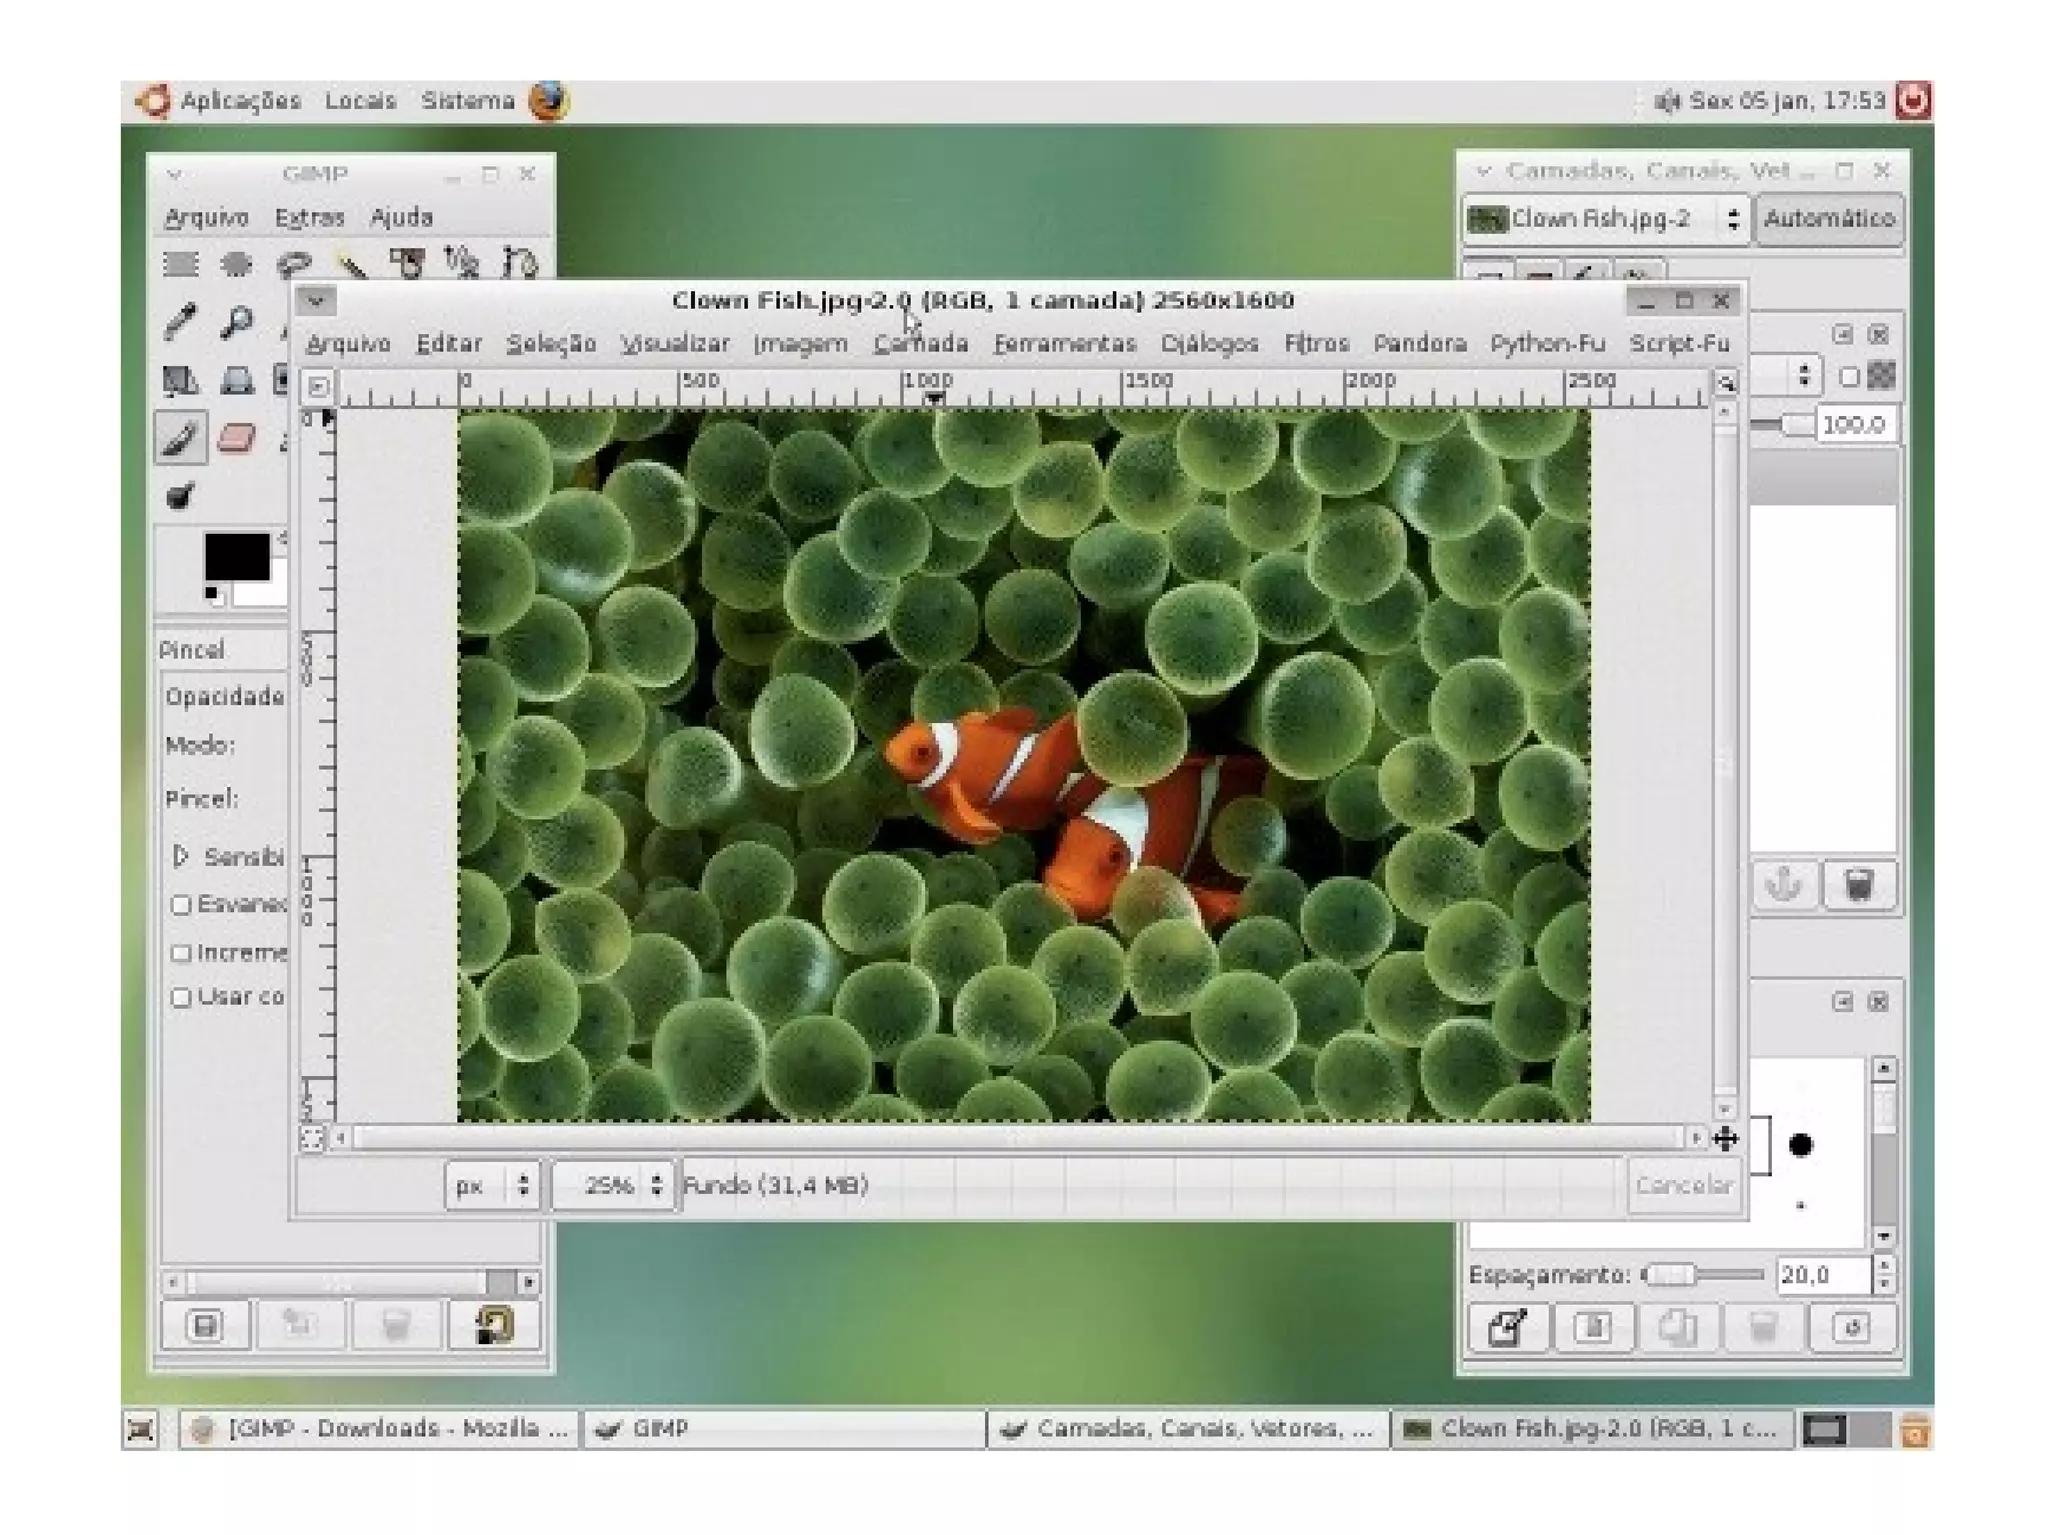The image size is (2048, 1535).
Task: Select the Ellipse Select tool
Action: pyautogui.click(x=236, y=264)
